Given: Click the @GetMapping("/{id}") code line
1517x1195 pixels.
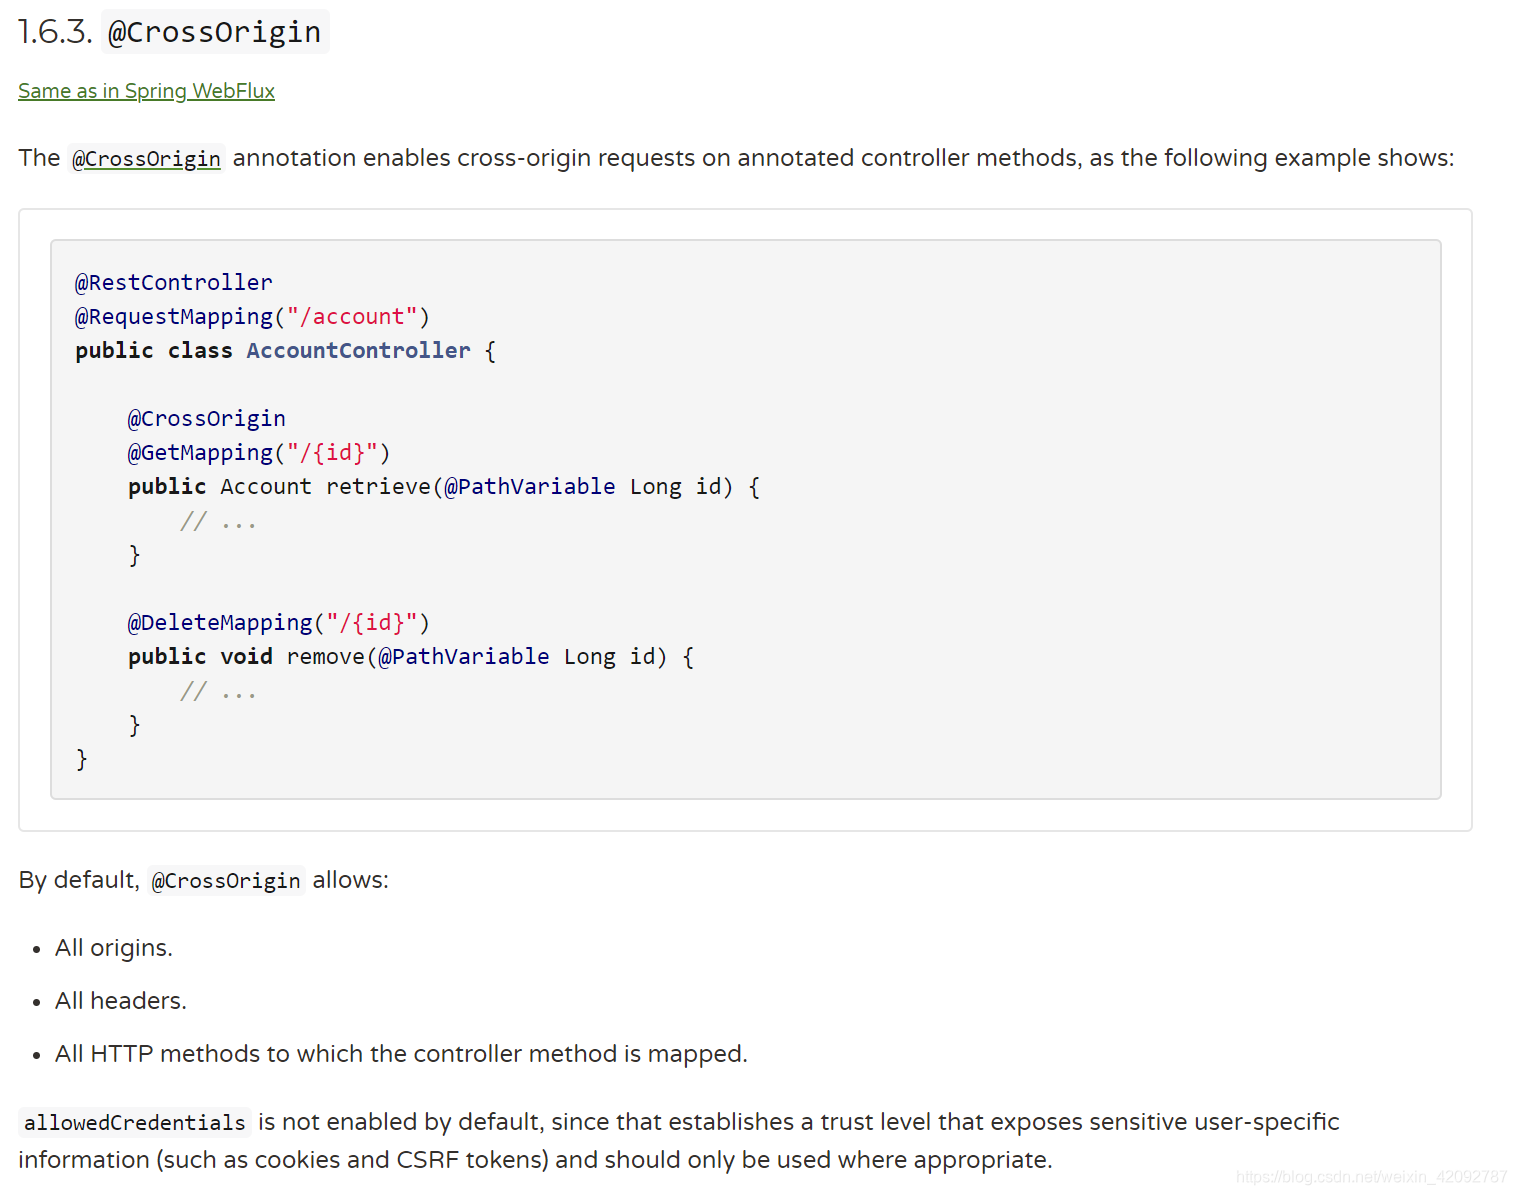Looking at the screenshot, I should tap(259, 453).
